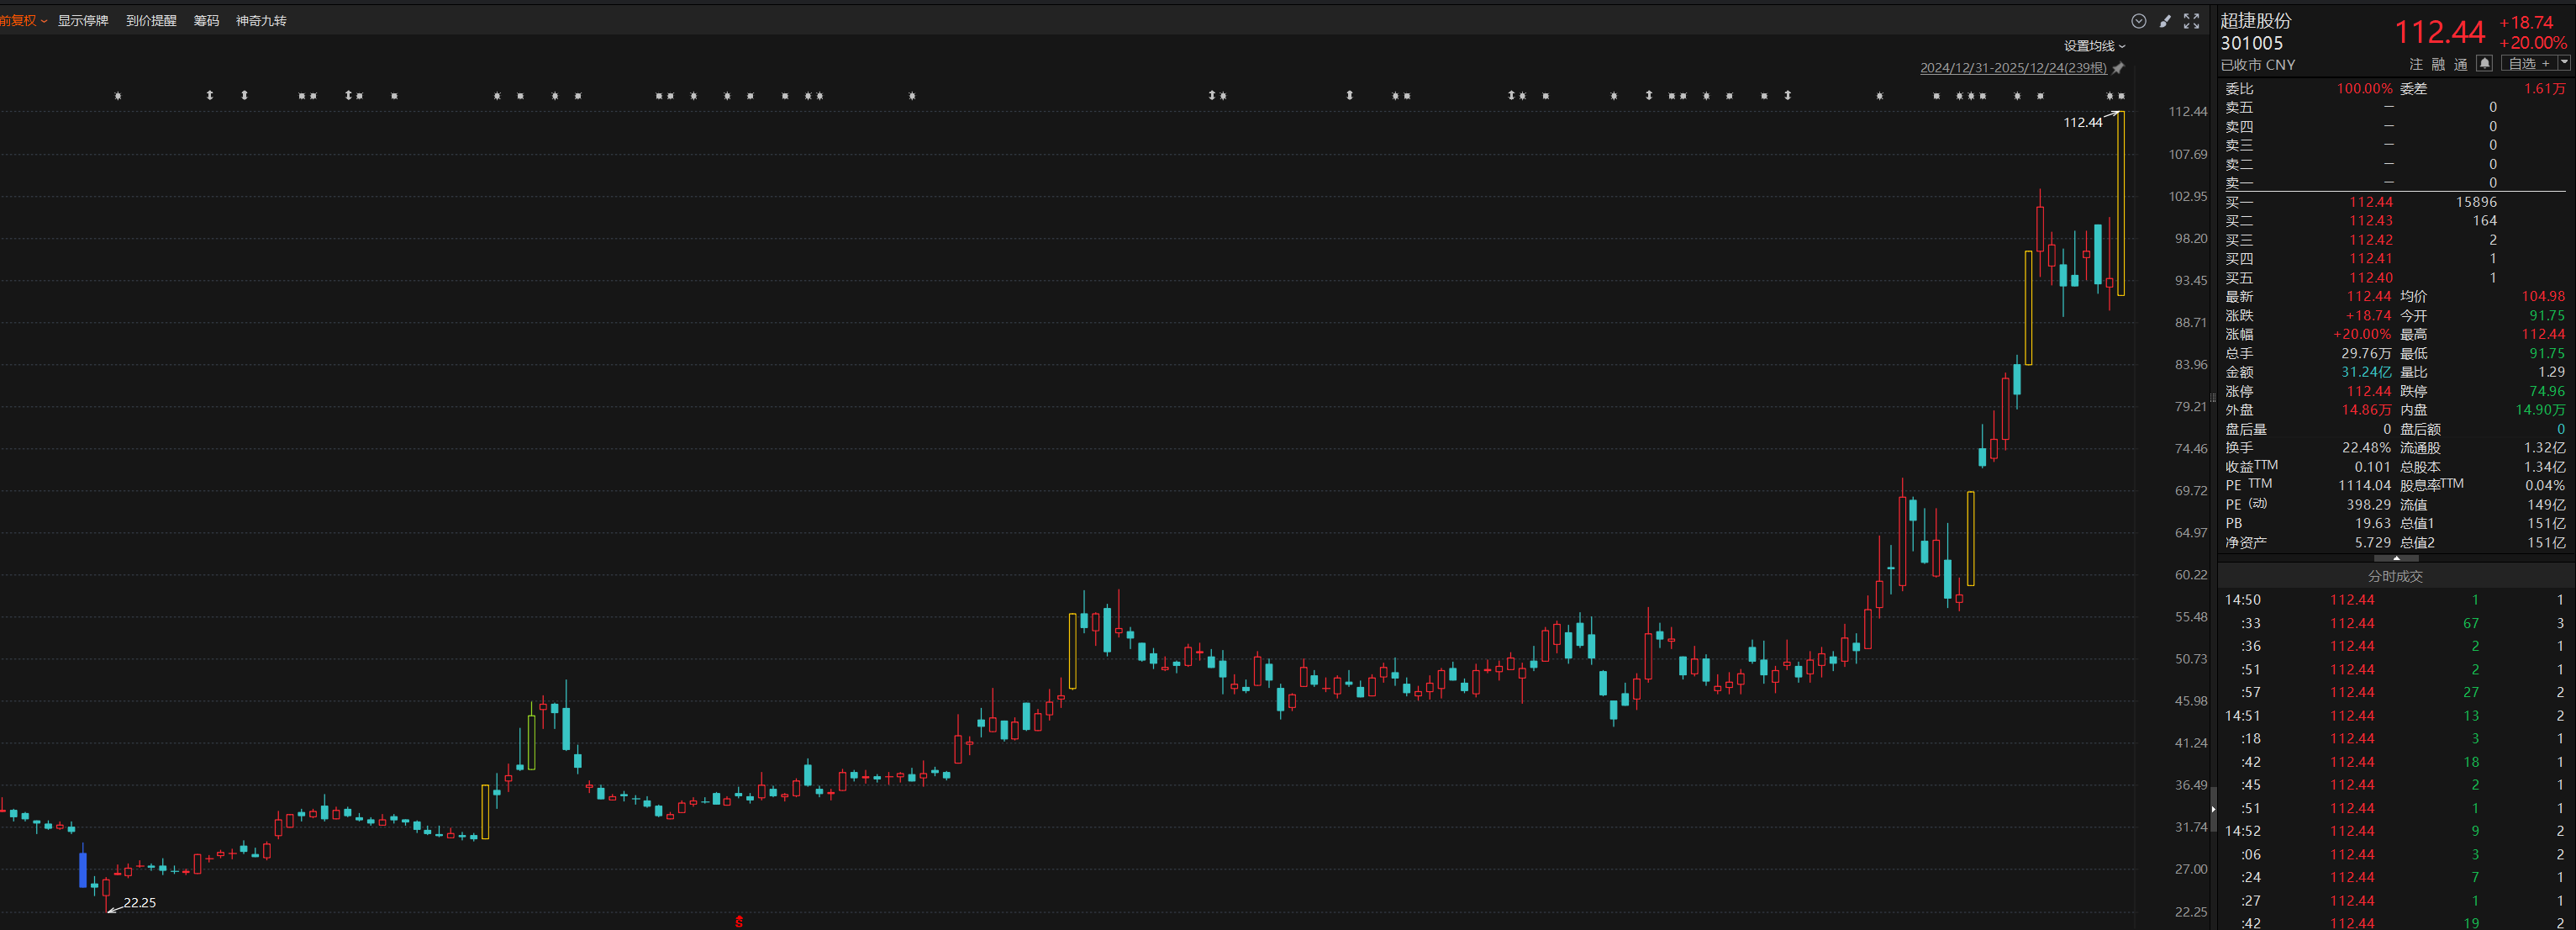Click the 通 stock connect marker
This screenshot has width=2576, height=930.
[x=2461, y=64]
